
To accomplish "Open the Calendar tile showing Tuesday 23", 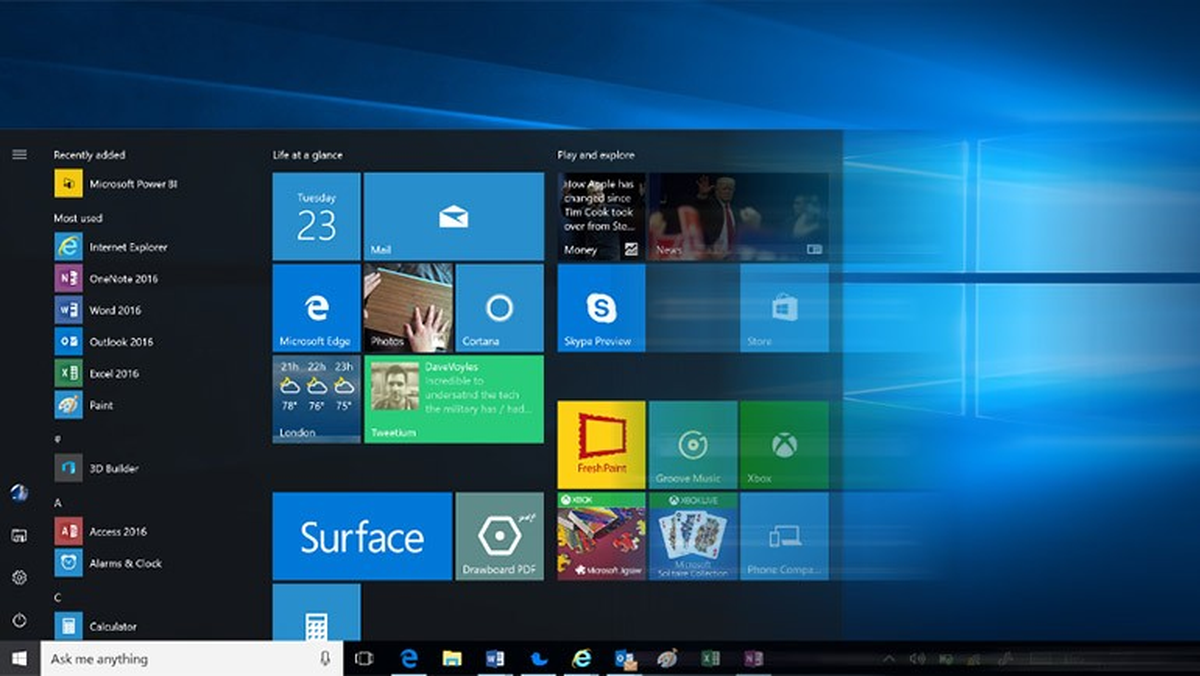I will (x=316, y=216).
